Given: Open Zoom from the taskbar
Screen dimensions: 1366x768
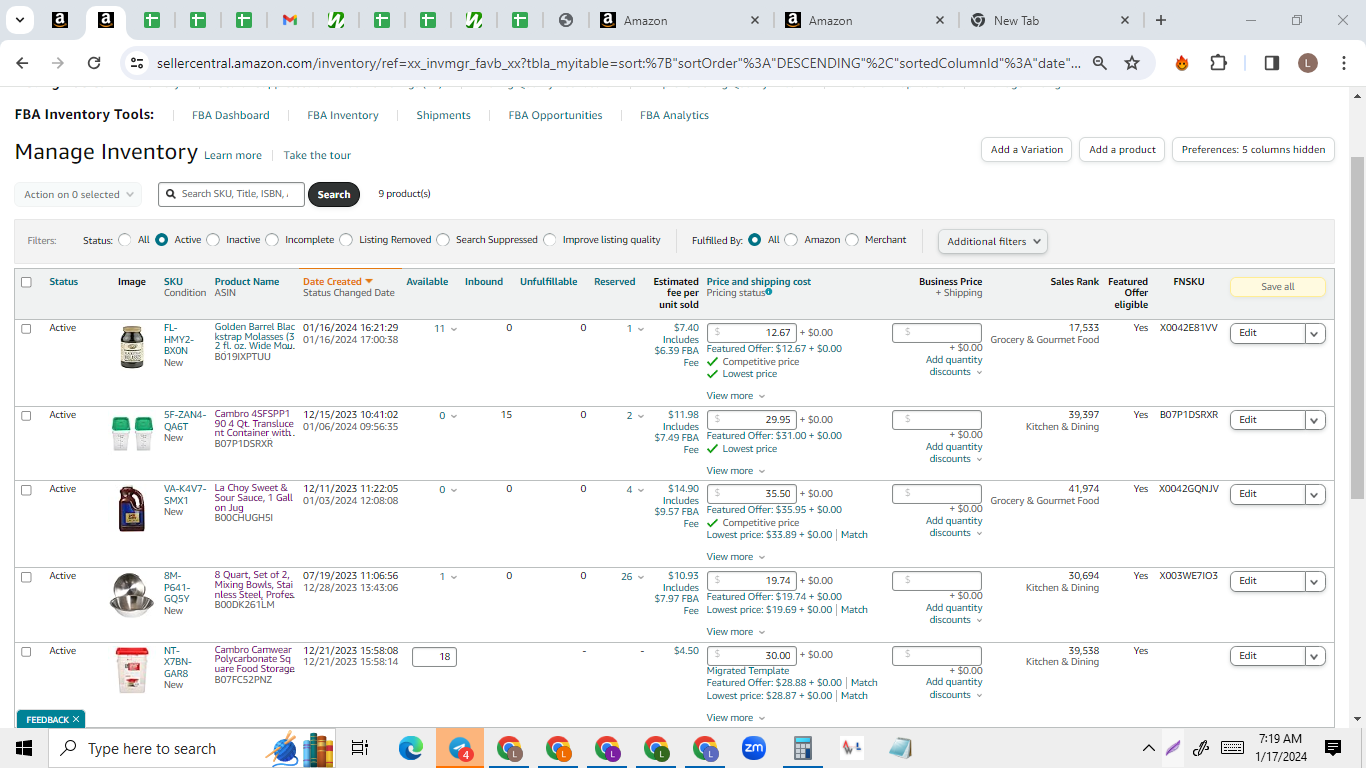Looking at the screenshot, I should pyautogui.click(x=753, y=748).
